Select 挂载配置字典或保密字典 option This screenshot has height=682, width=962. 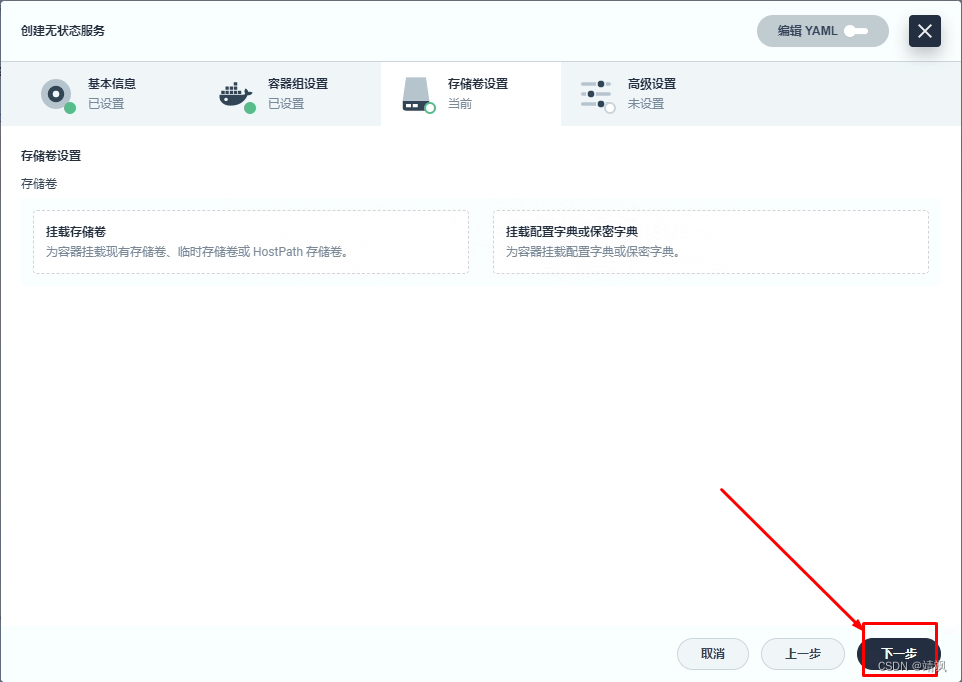(x=712, y=242)
